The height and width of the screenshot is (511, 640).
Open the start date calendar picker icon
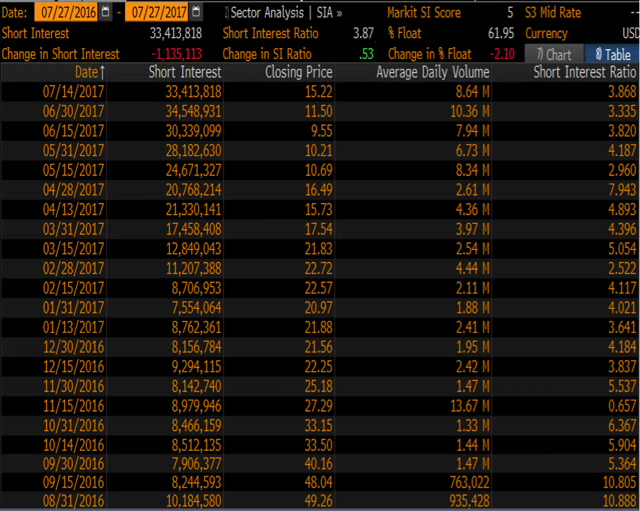tap(105, 12)
